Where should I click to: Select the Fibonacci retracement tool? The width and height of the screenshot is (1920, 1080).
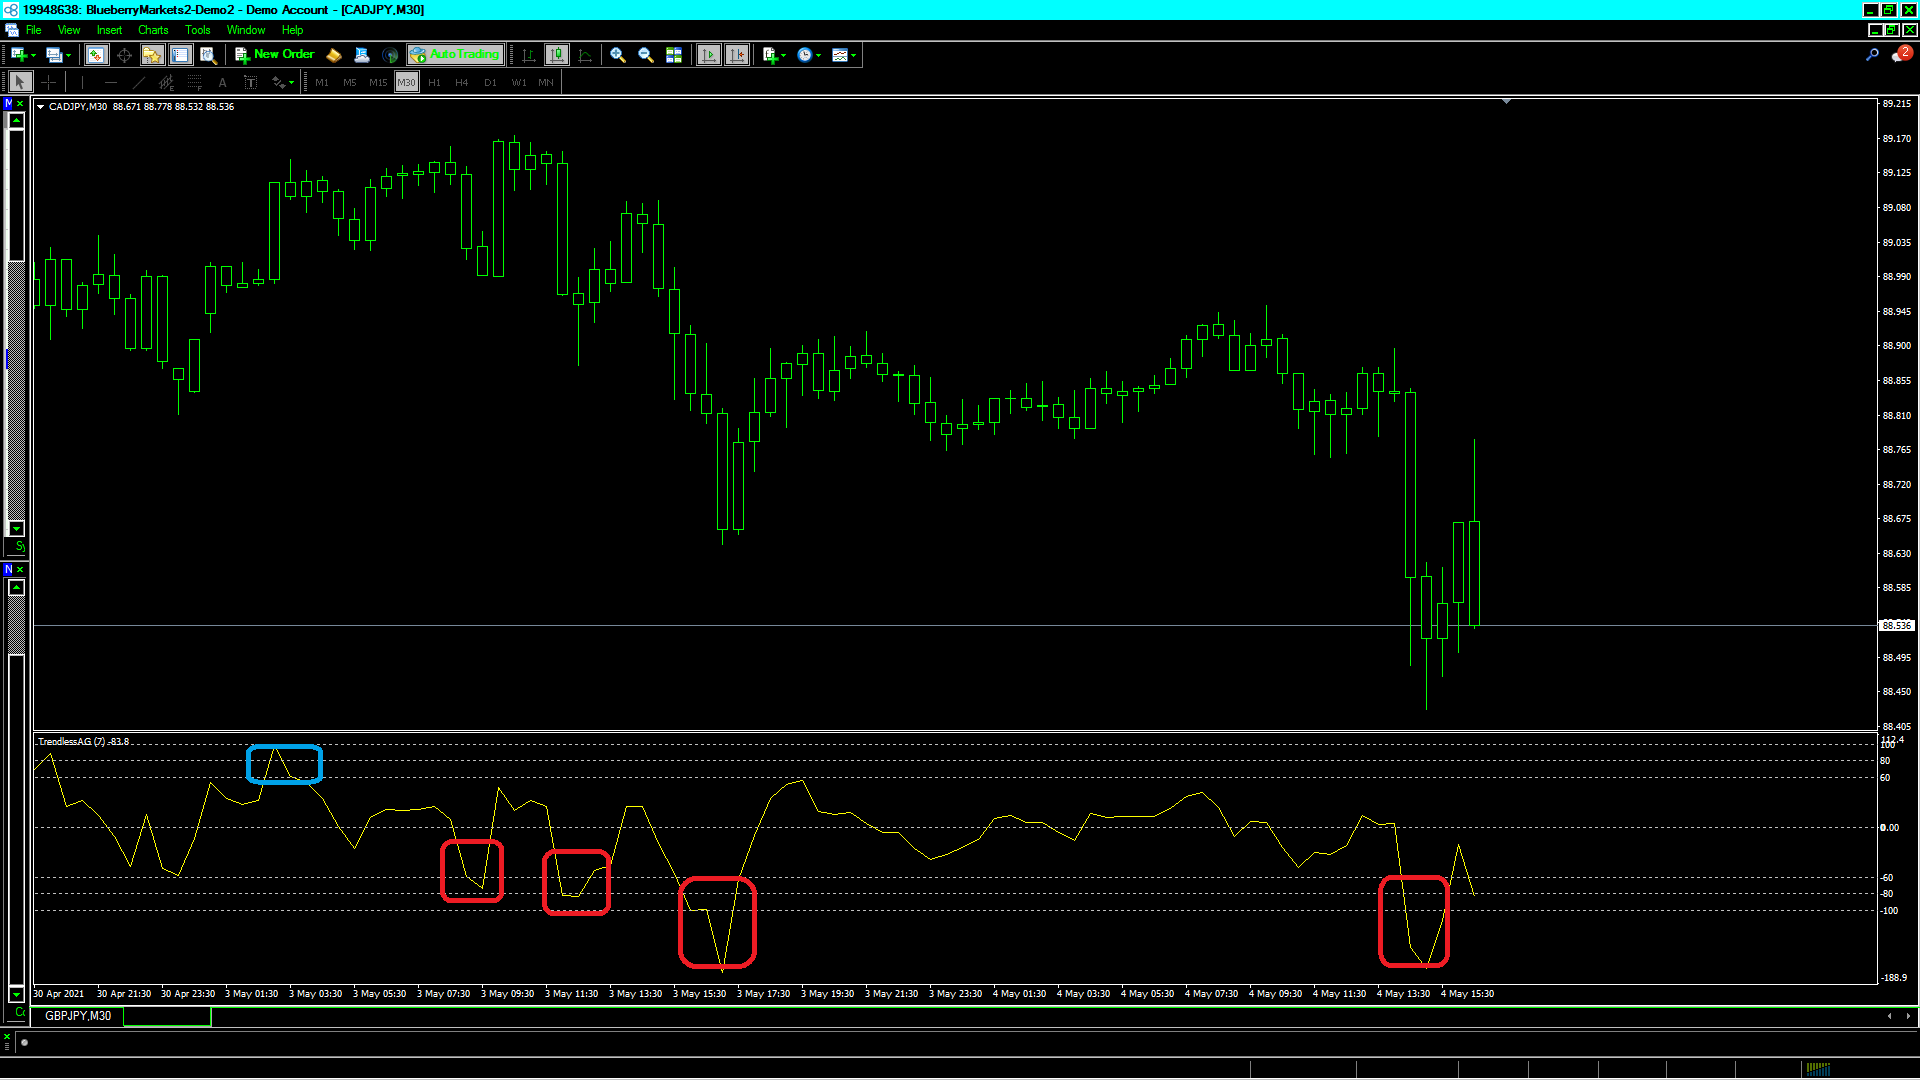click(x=195, y=83)
